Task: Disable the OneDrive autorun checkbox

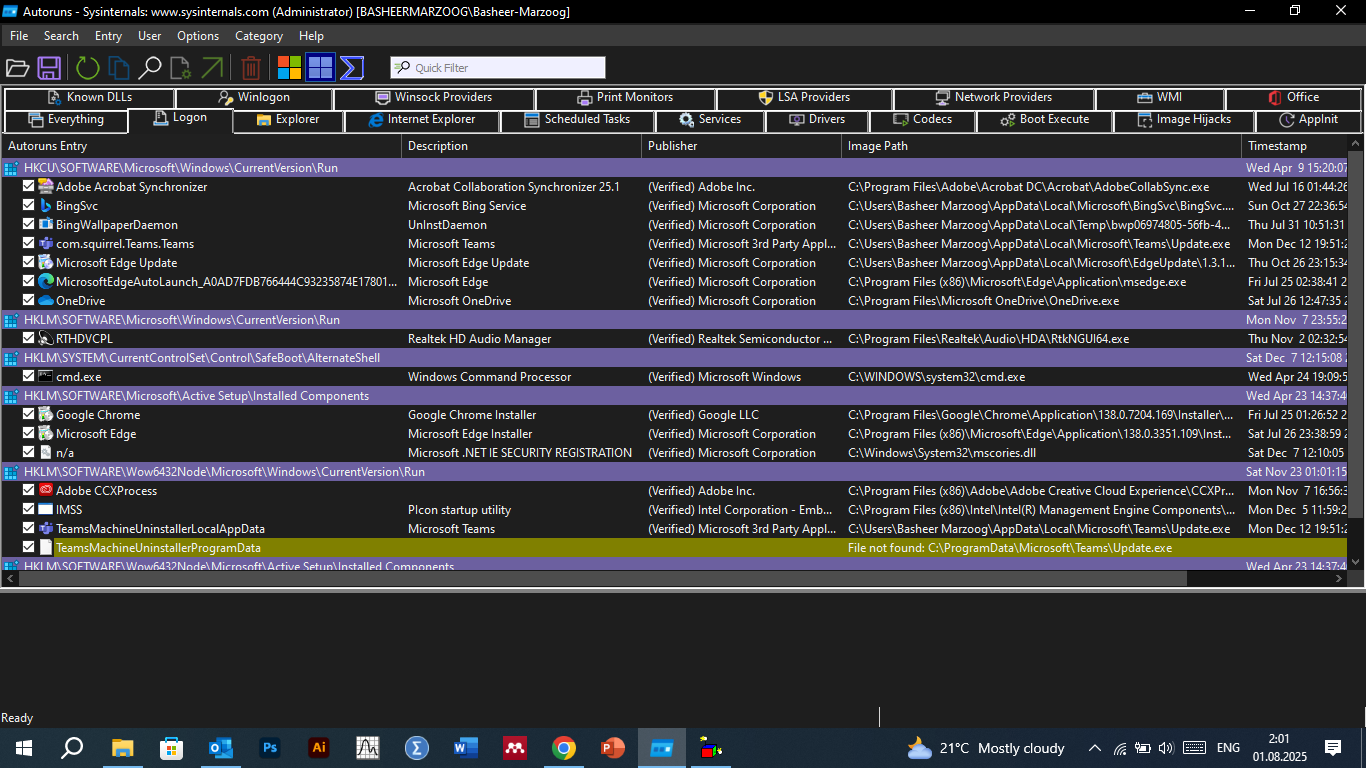Action: coord(29,301)
